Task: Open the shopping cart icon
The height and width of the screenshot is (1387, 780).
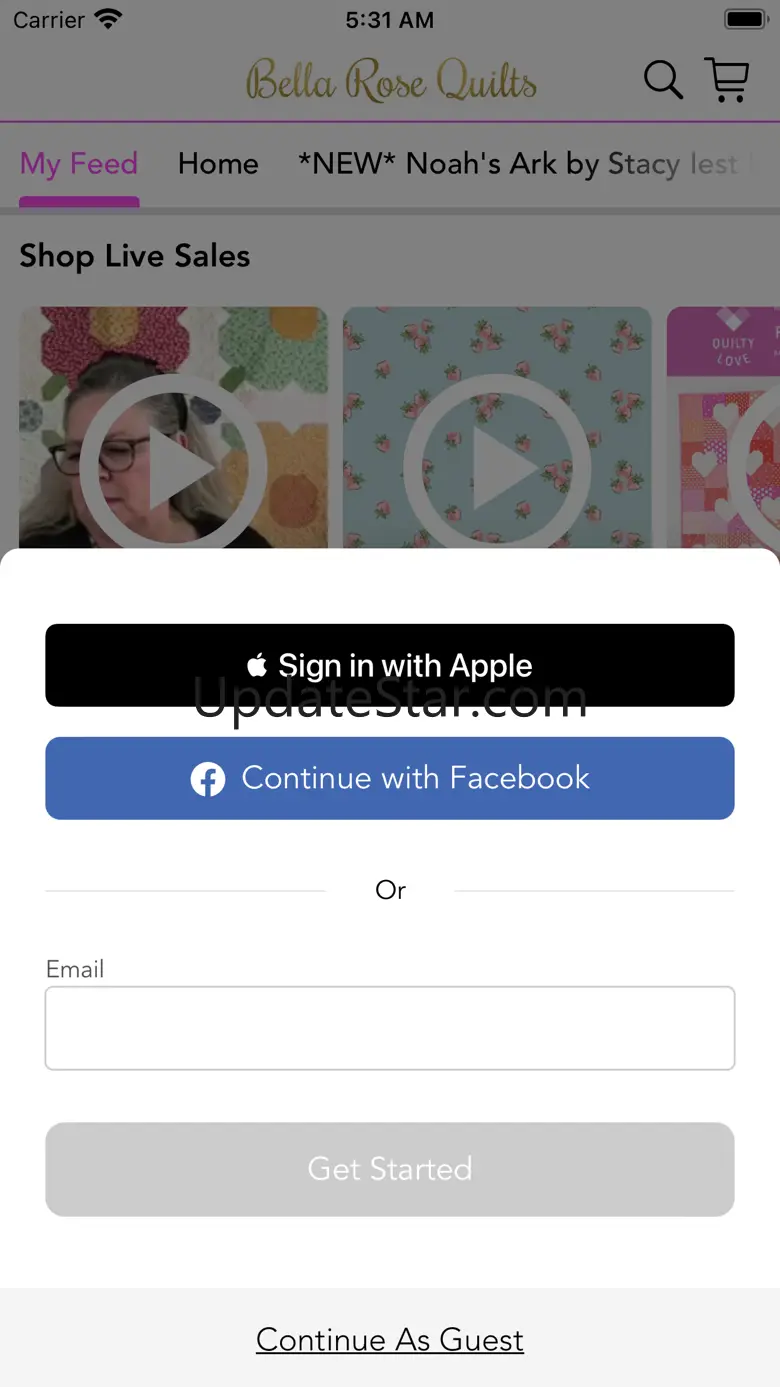Action: [727, 80]
